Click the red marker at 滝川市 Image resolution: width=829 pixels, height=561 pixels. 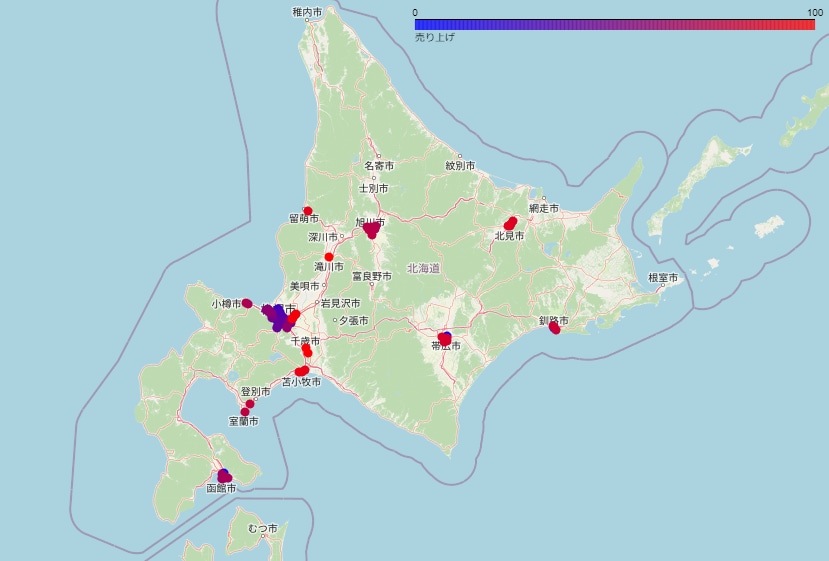[329, 257]
